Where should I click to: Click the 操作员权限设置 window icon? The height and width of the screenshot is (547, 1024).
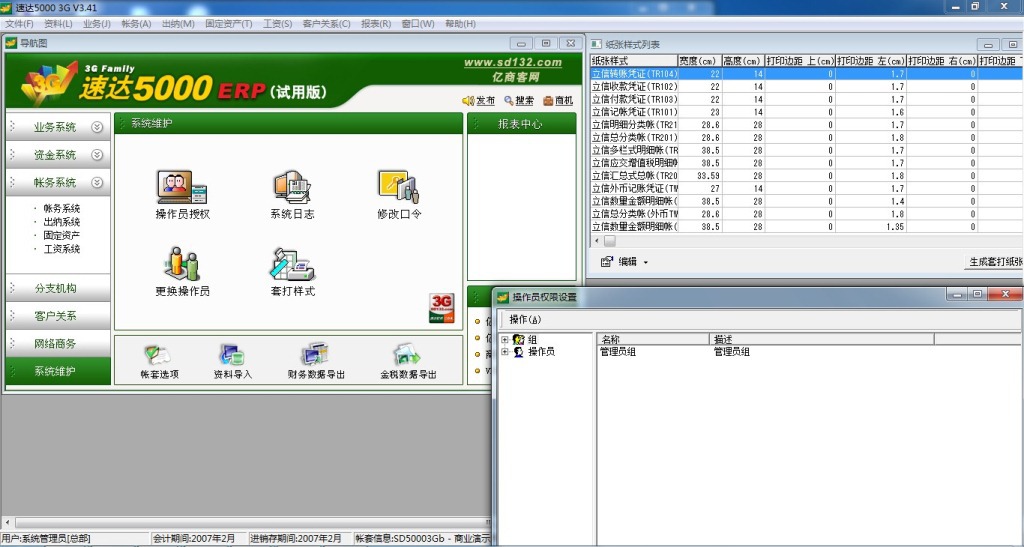pos(503,297)
